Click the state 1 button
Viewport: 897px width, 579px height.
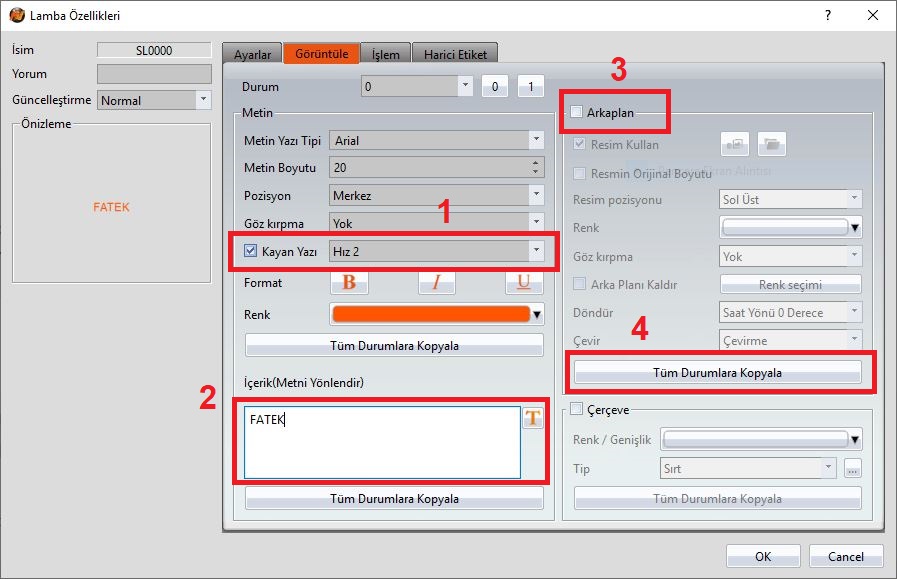(530, 87)
